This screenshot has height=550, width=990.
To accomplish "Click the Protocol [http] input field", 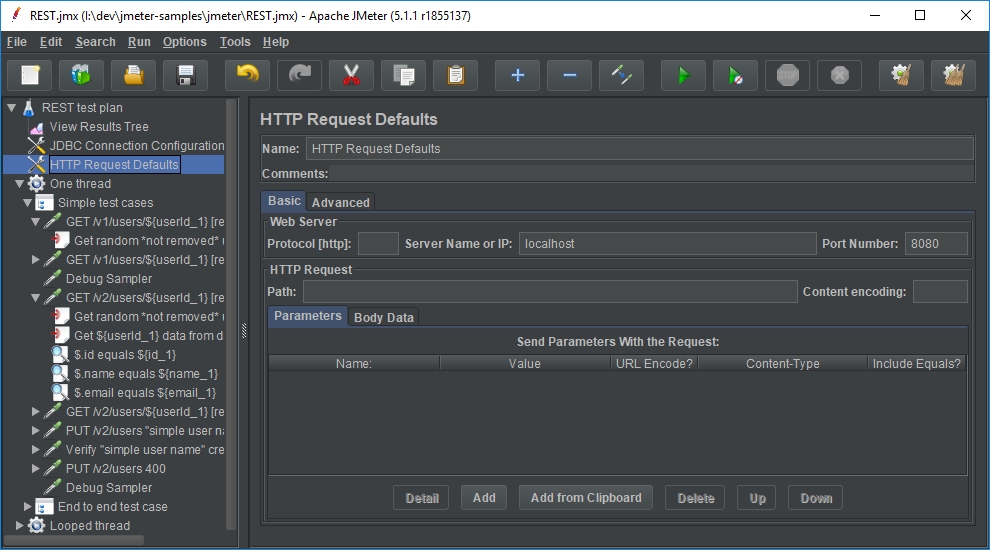I will click(378, 244).
